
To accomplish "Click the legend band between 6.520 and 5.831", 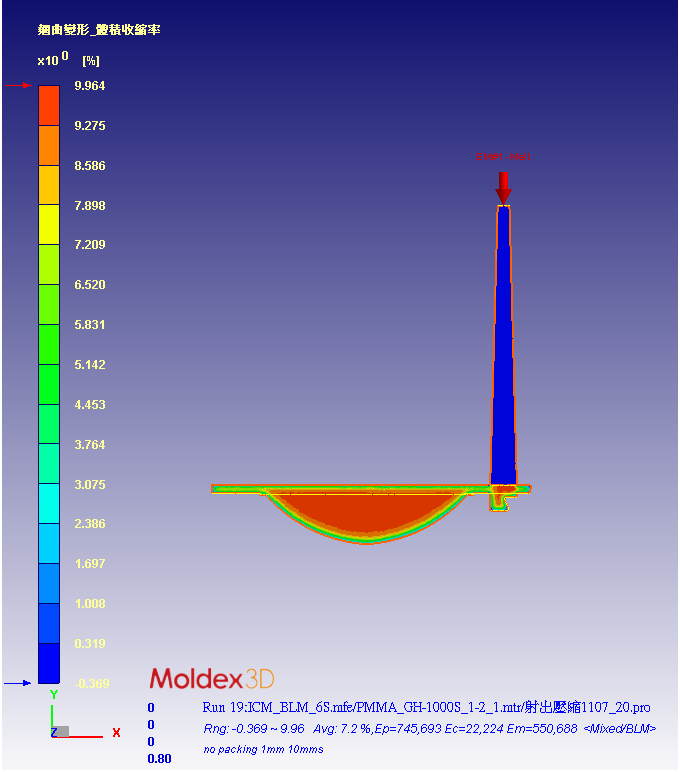I will coord(49,304).
